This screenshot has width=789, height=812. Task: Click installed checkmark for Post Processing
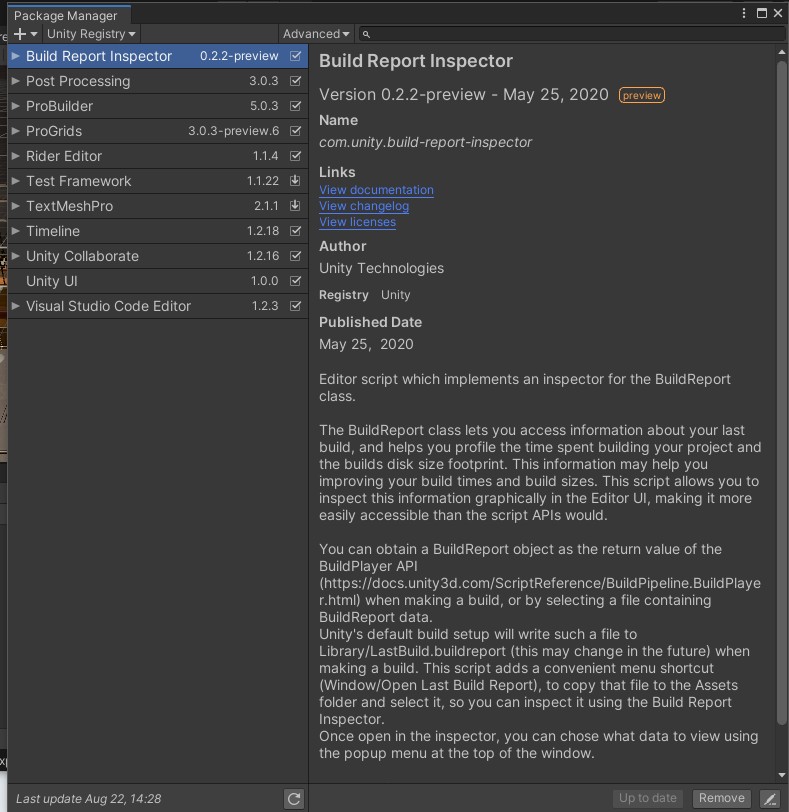tap(295, 81)
